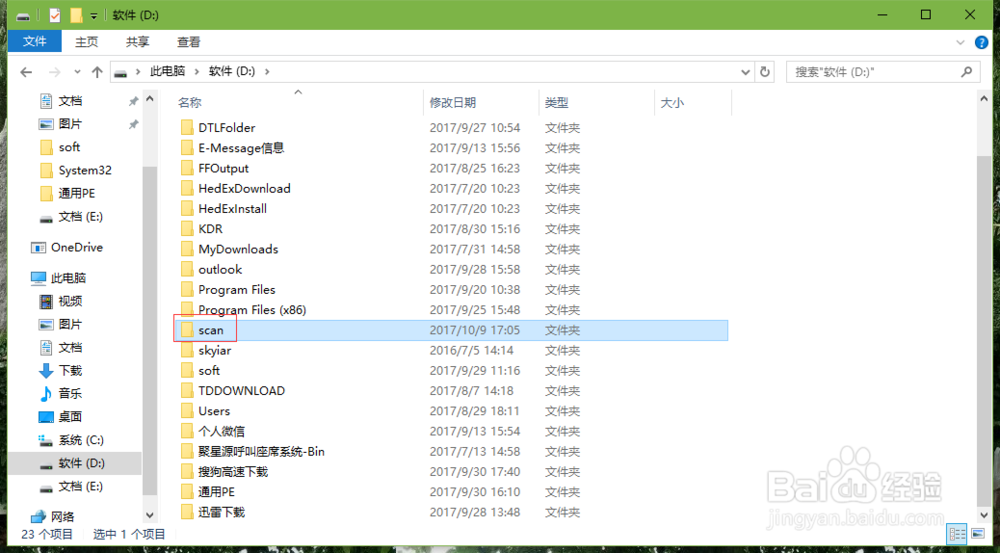Switch to the 主页 ribbon tab
This screenshot has height=553, width=1000.
tap(87, 42)
